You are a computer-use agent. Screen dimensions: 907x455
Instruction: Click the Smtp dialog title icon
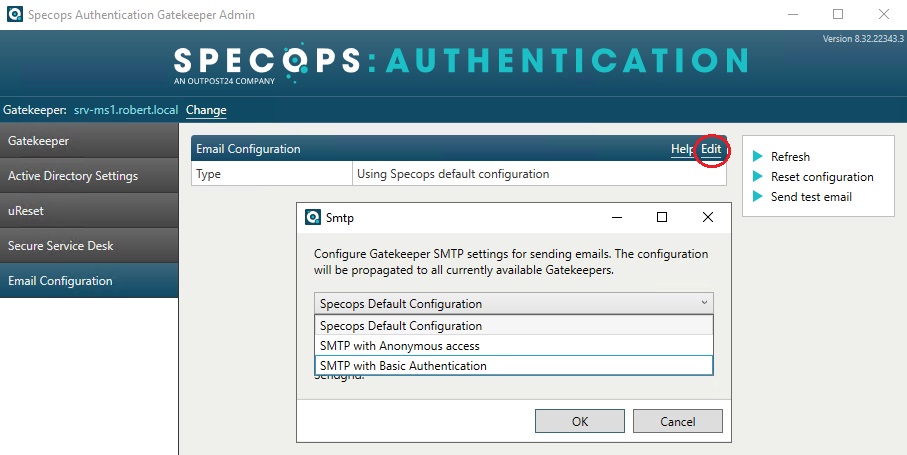click(313, 217)
